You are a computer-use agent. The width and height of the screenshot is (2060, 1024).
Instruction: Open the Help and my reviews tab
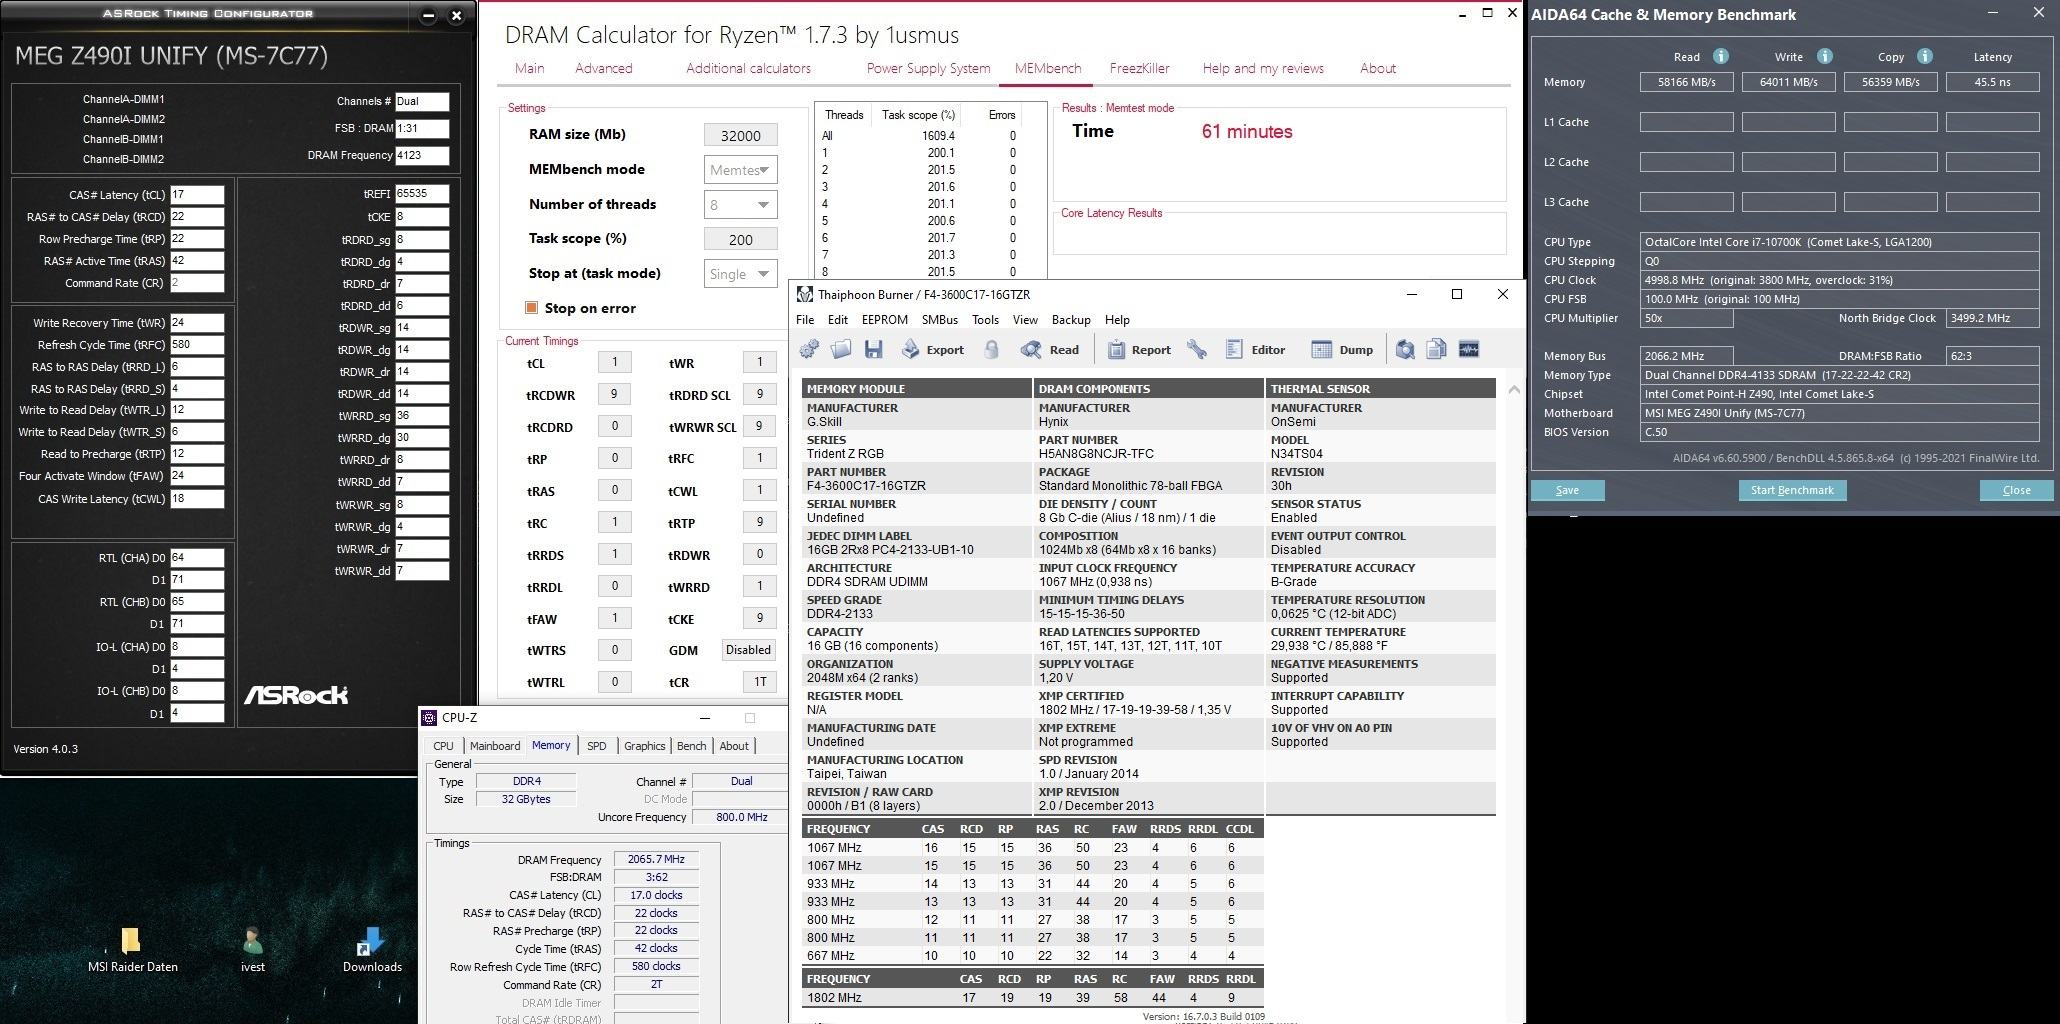pyautogui.click(x=1263, y=68)
